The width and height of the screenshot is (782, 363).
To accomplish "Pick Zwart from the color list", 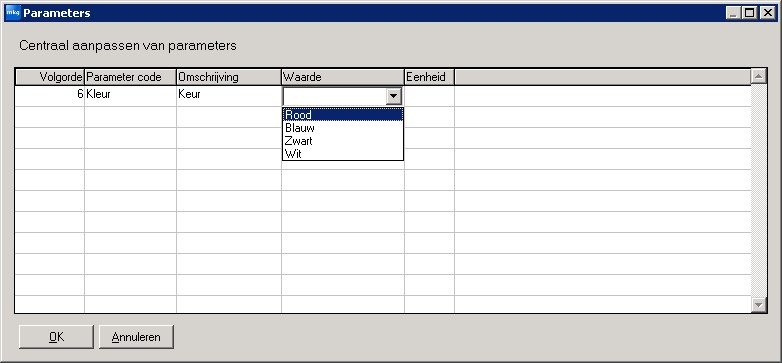I will pyautogui.click(x=343, y=141).
